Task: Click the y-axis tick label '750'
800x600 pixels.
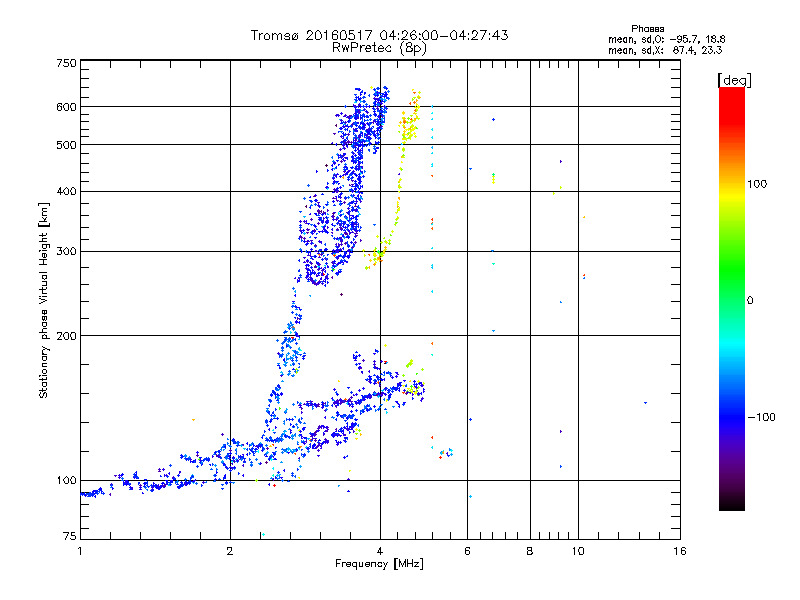Action: (66, 63)
